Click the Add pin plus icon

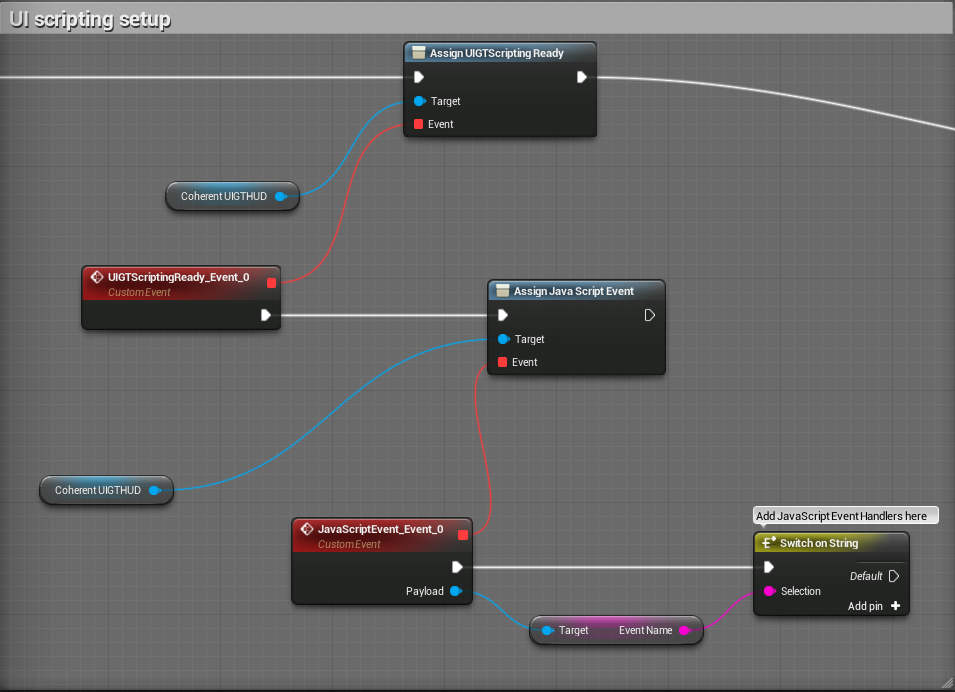[x=895, y=606]
